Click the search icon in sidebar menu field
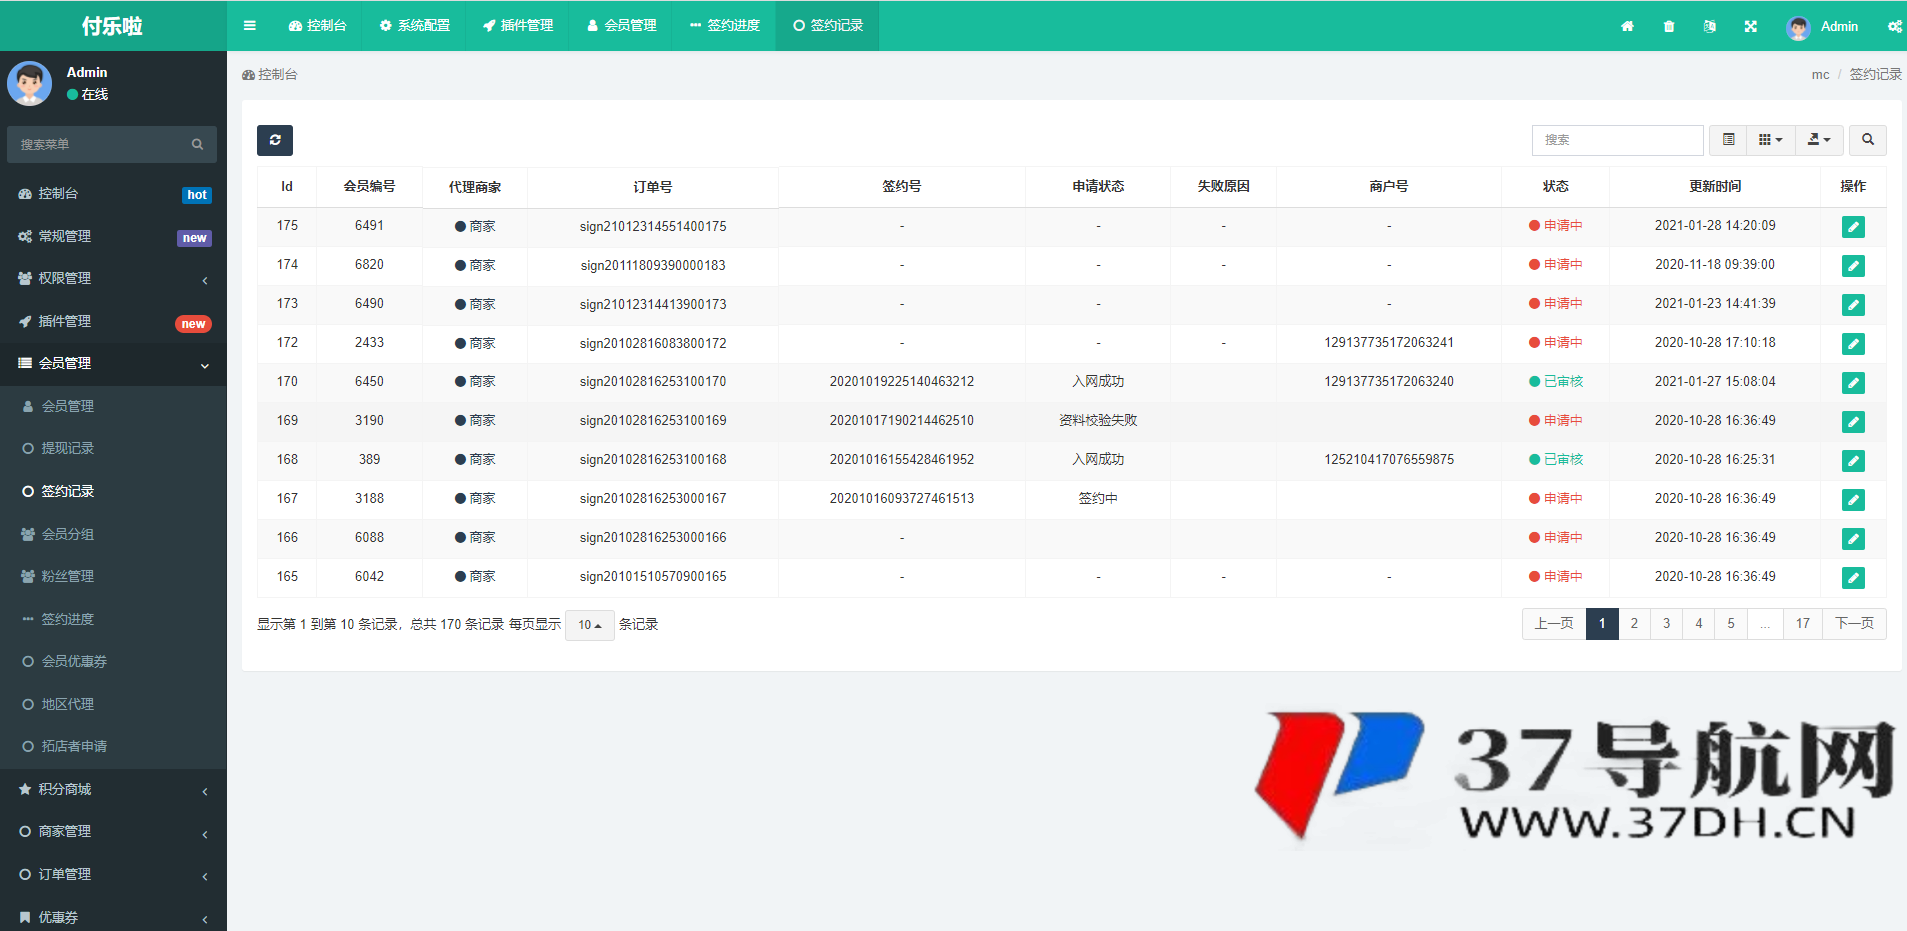 pos(197,144)
